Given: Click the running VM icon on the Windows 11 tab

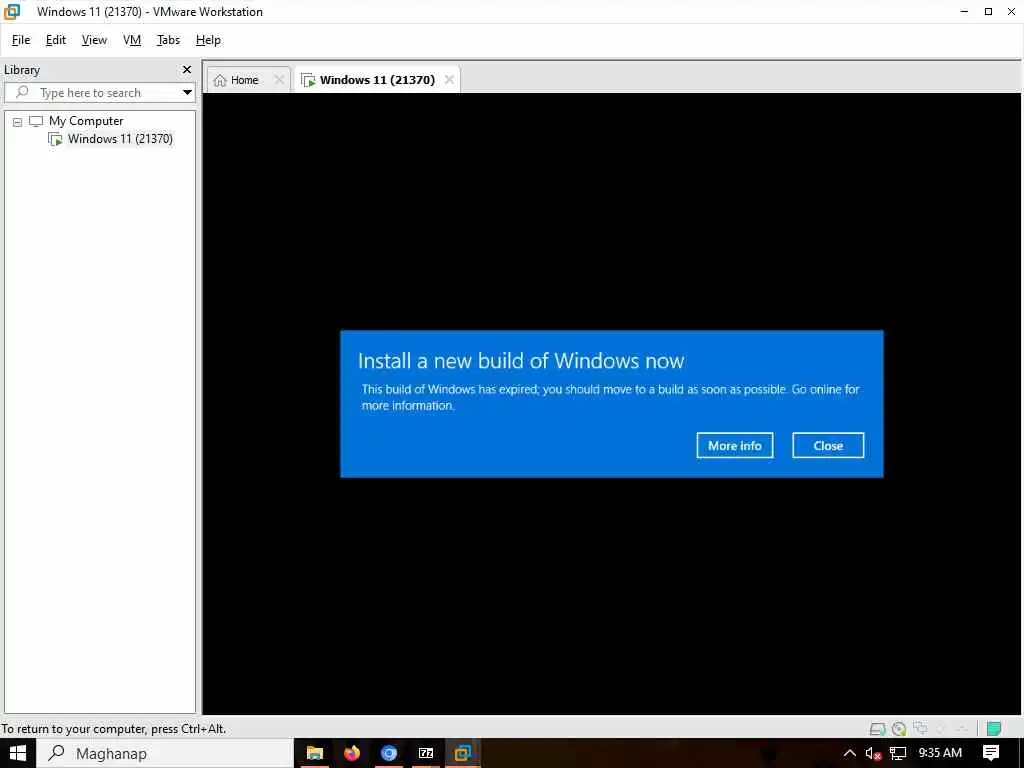Looking at the screenshot, I should pyautogui.click(x=308, y=80).
